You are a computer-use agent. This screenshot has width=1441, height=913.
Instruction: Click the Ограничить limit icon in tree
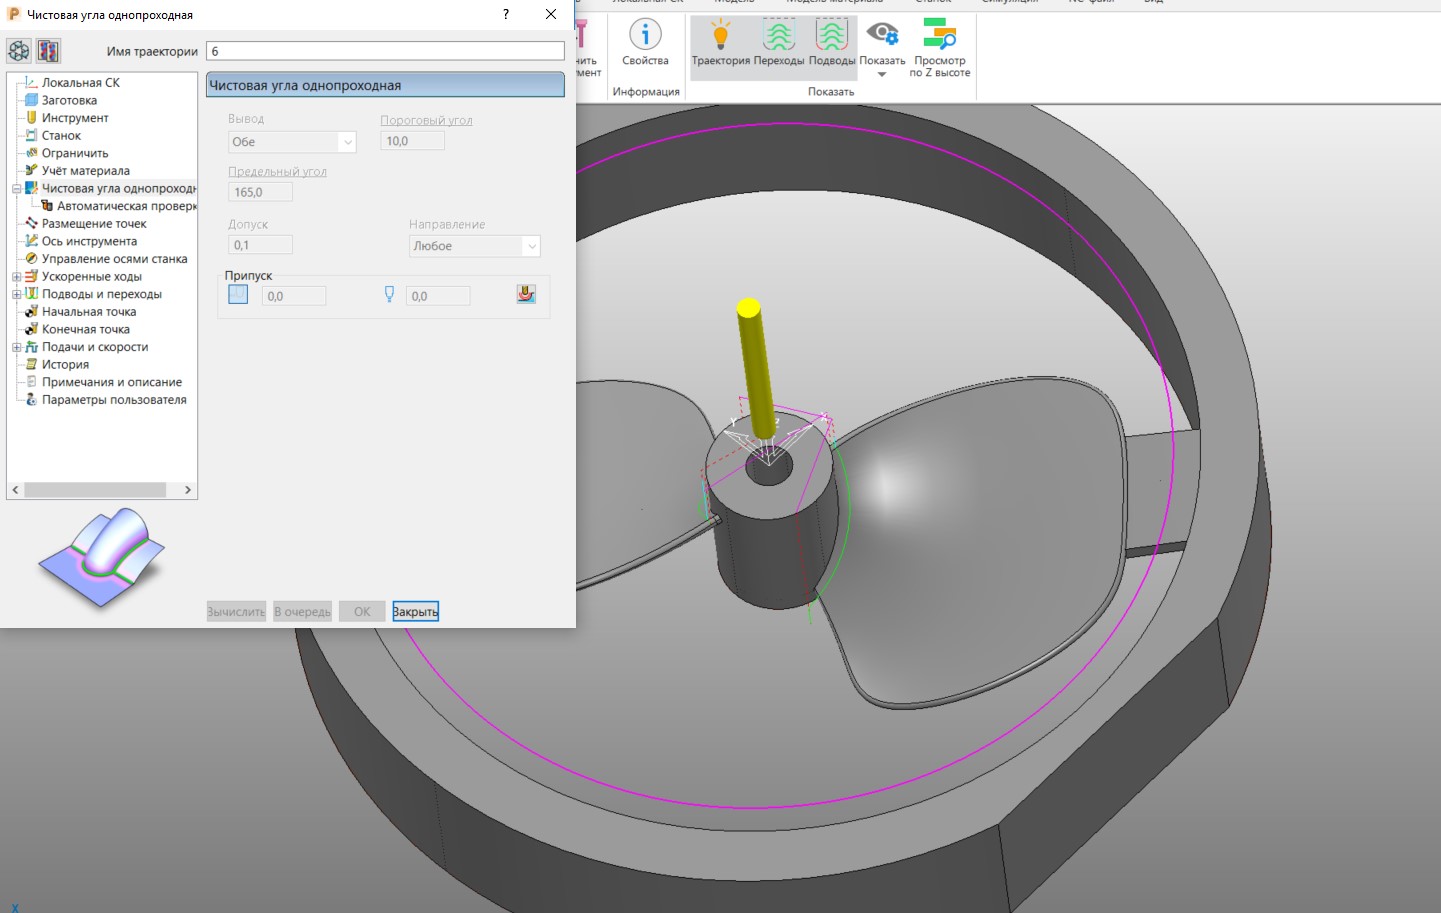(x=31, y=153)
